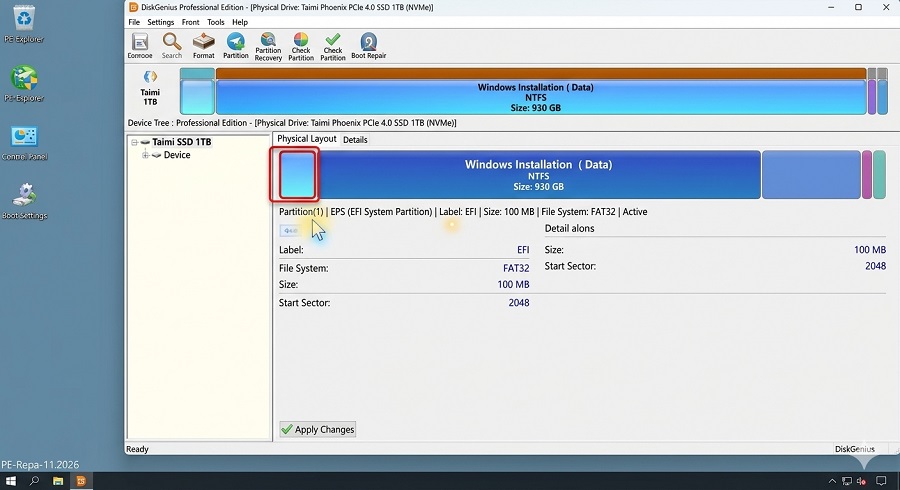Switch to the Details tab
Image resolution: width=900 pixels, height=490 pixels.
(x=355, y=139)
